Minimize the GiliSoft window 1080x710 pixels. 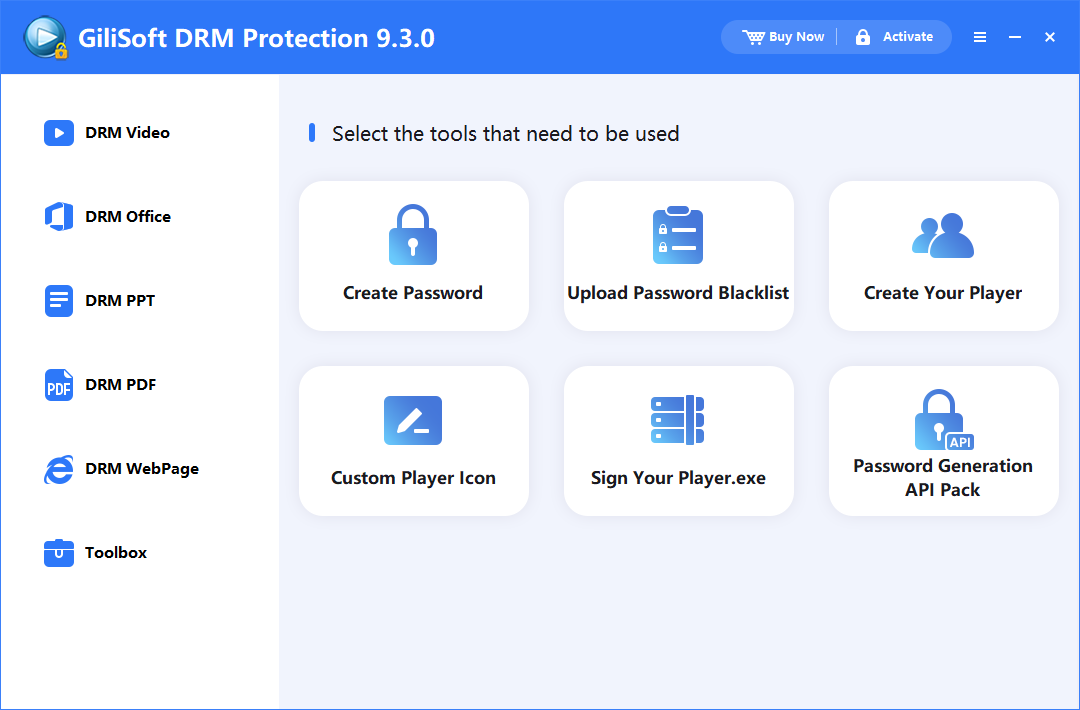tap(1015, 37)
